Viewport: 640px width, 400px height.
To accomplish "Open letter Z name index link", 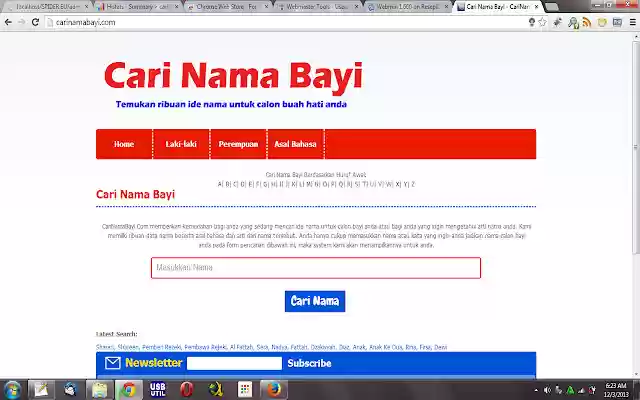I will point(413,184).
